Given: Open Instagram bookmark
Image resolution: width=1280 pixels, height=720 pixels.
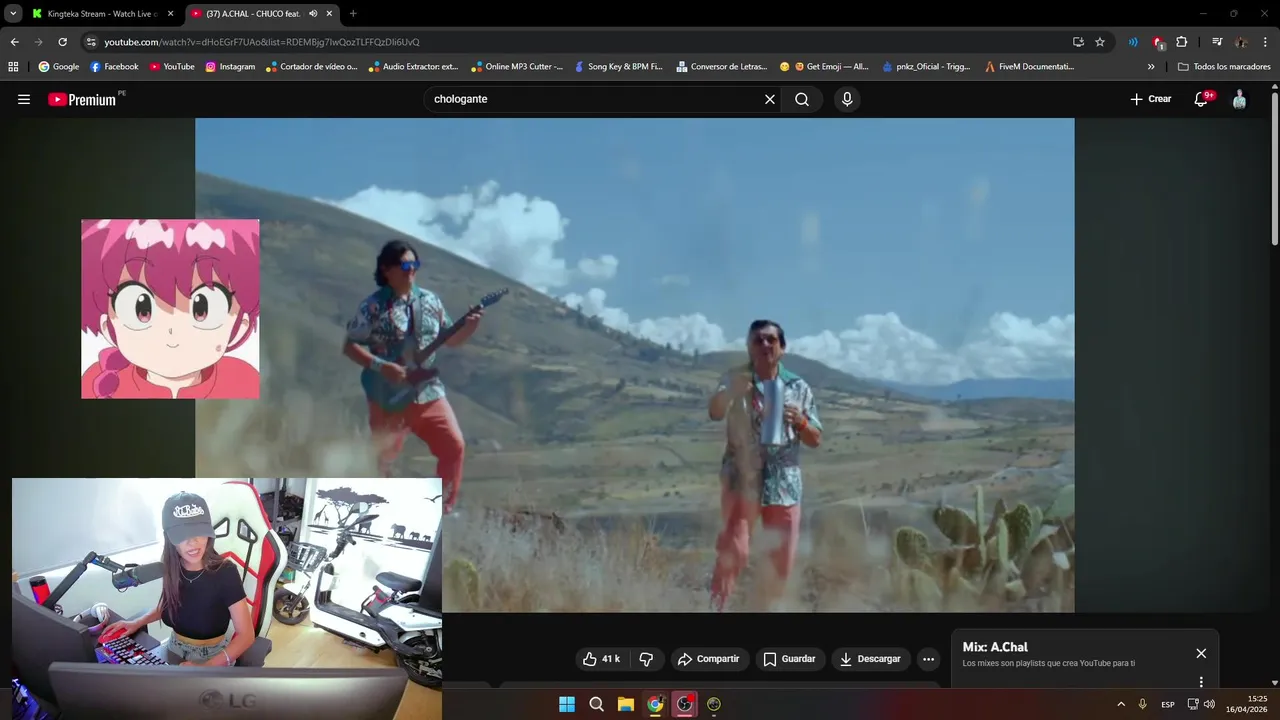Looking at the screenshot, I should 230,67.
